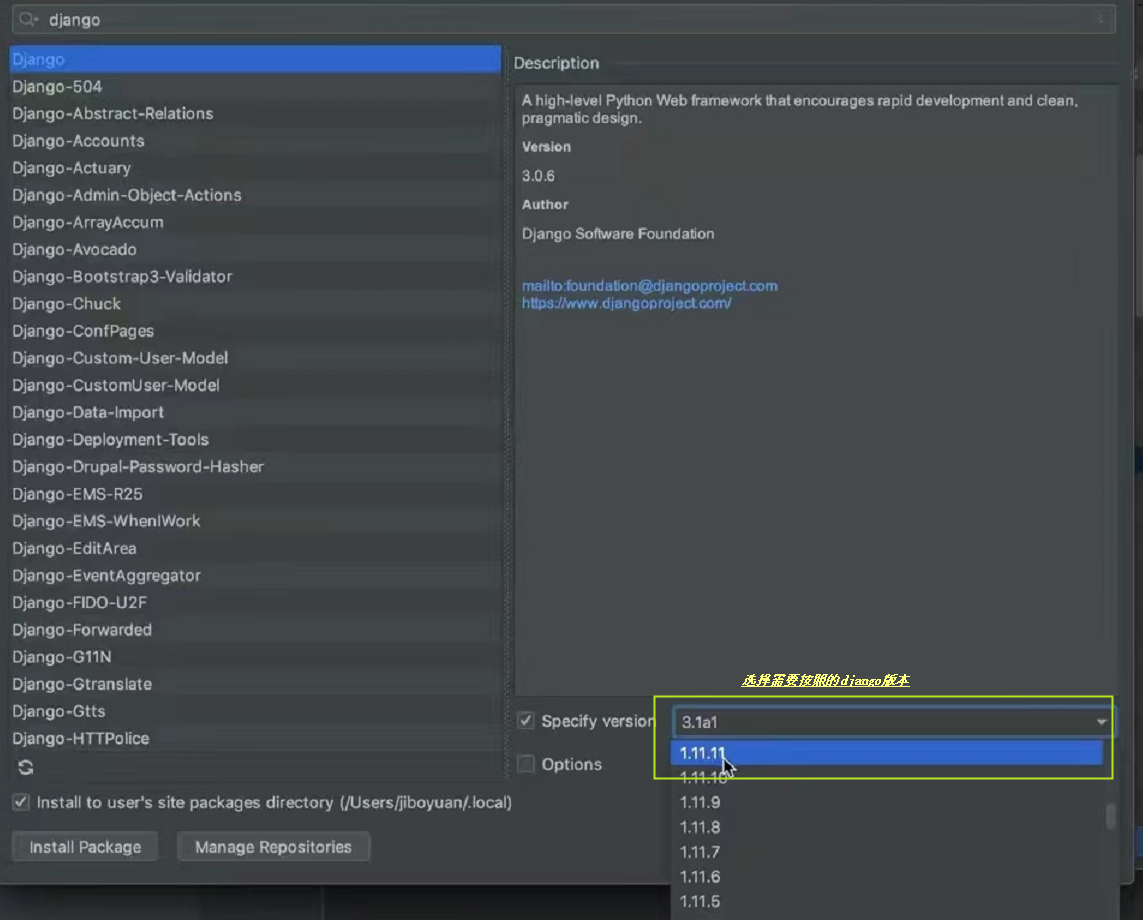Select the Django-Forwarded package
This screenshot has width=1143, height=920.
[x=255, y=629]
